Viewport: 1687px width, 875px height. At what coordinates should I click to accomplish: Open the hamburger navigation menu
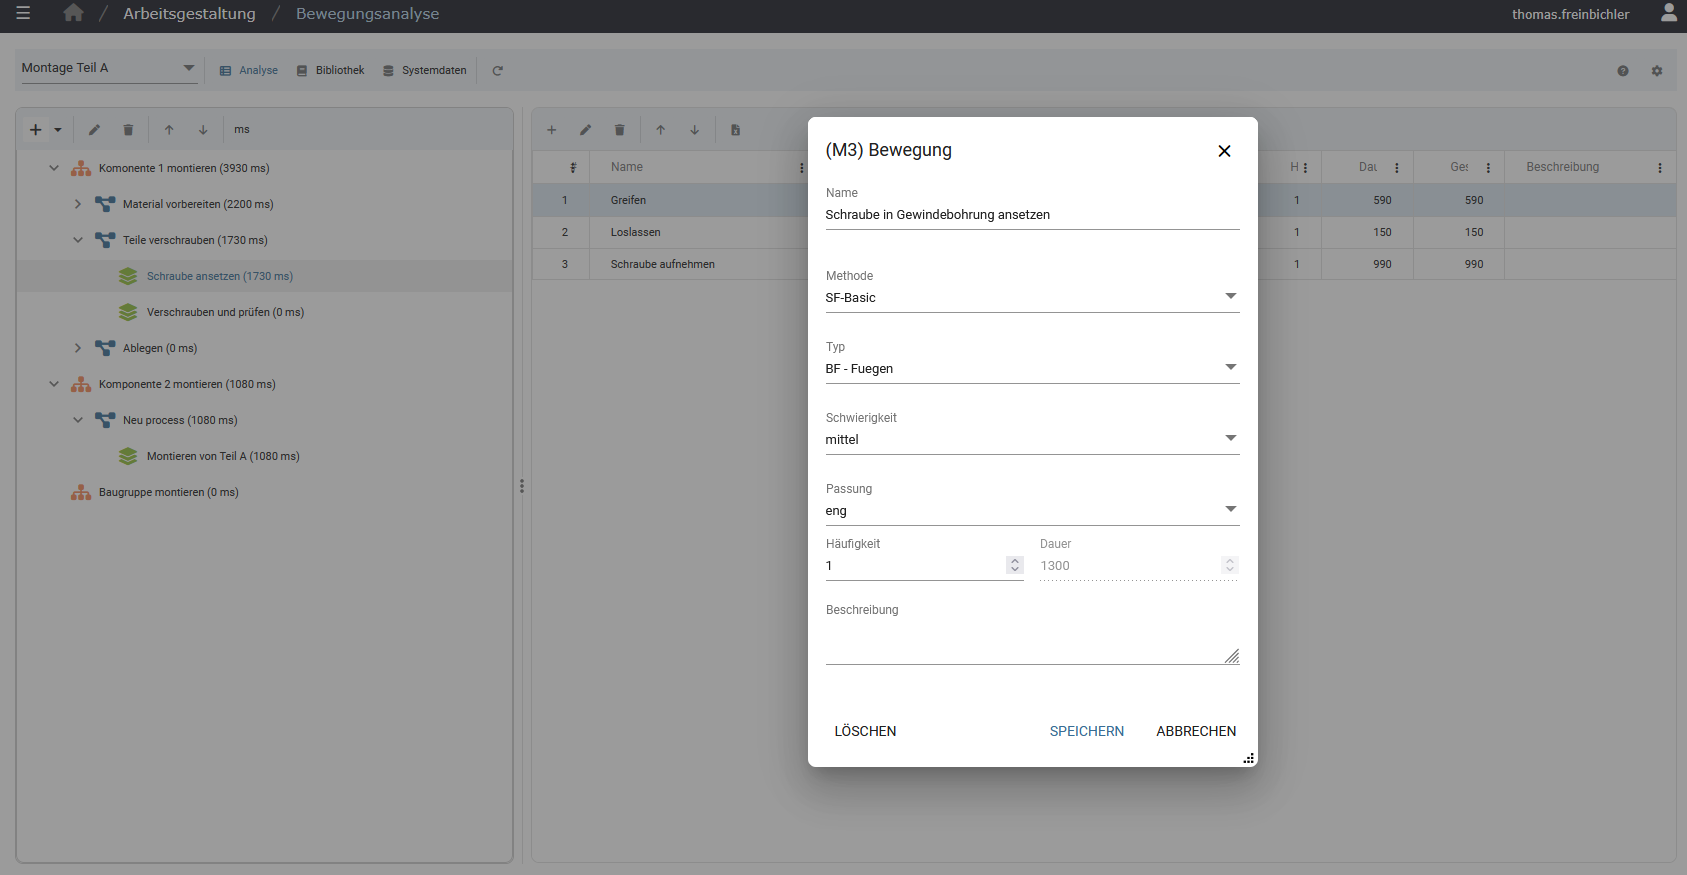[23, 14]
